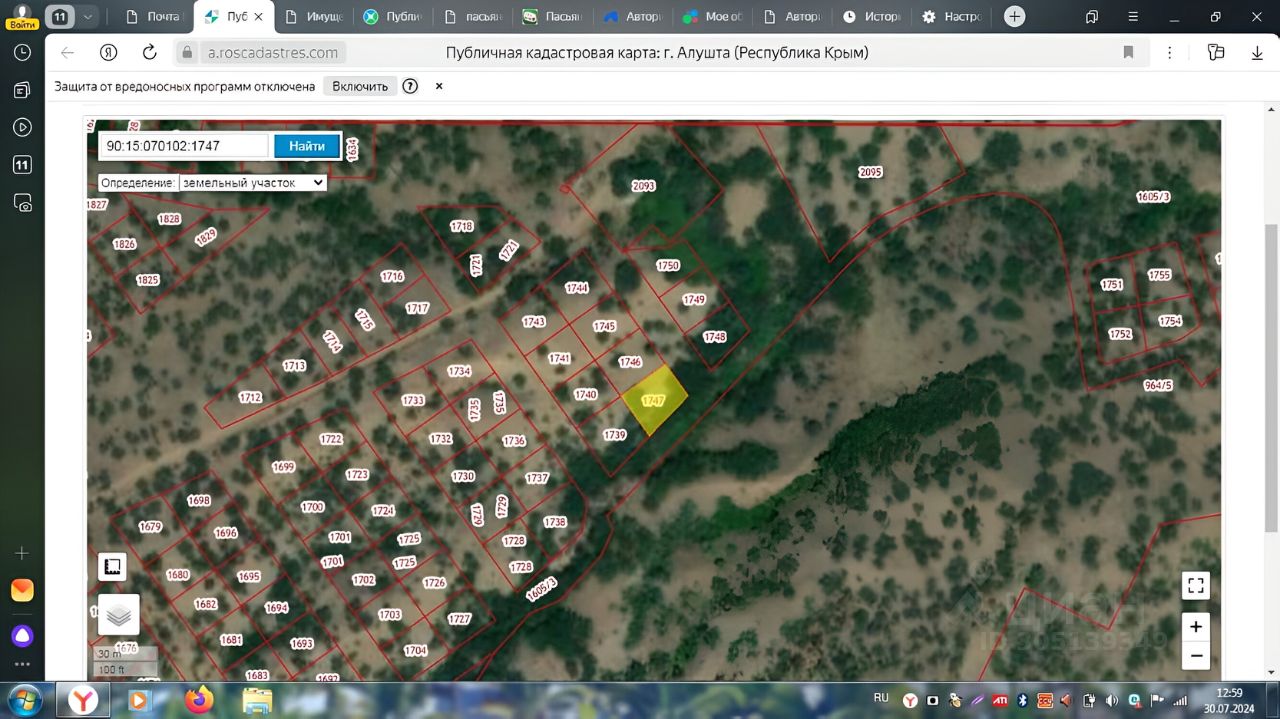Click the a.roscadastres.com address field

pyautogui.click(x=272, y=53)
